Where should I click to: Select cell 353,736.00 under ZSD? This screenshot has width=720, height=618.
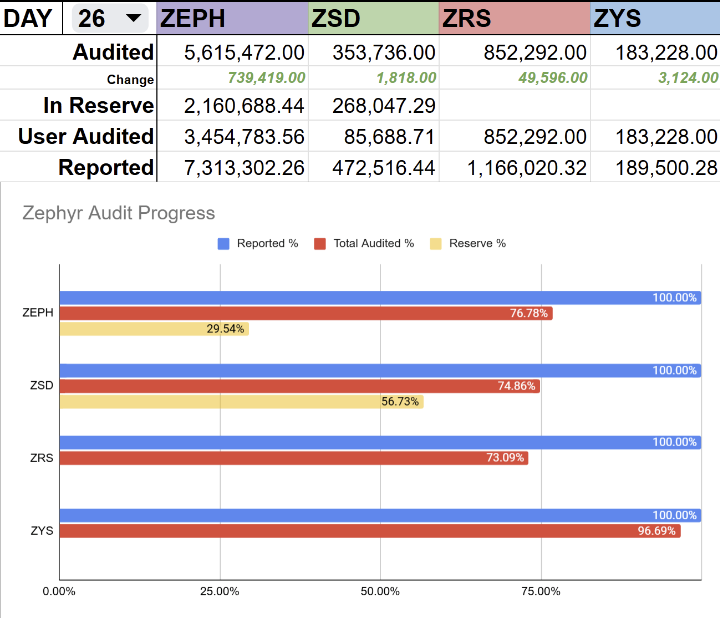[x=384, y=52]
